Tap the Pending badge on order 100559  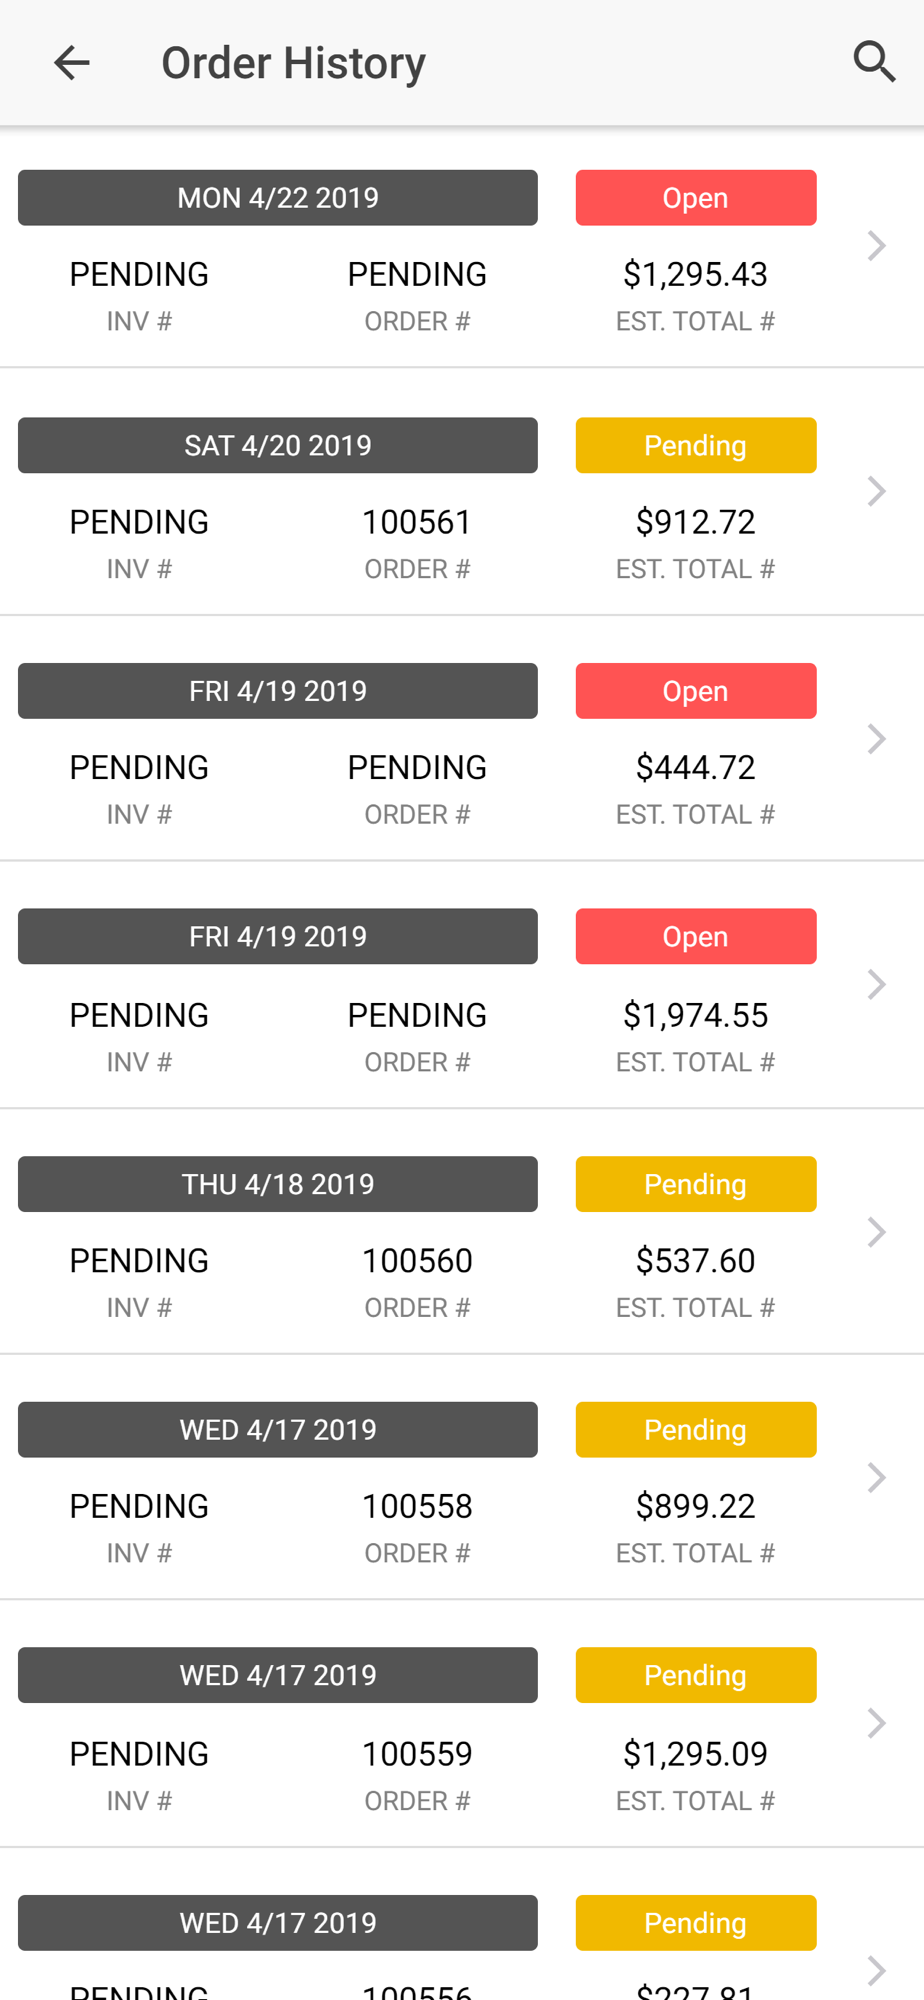695,1675
